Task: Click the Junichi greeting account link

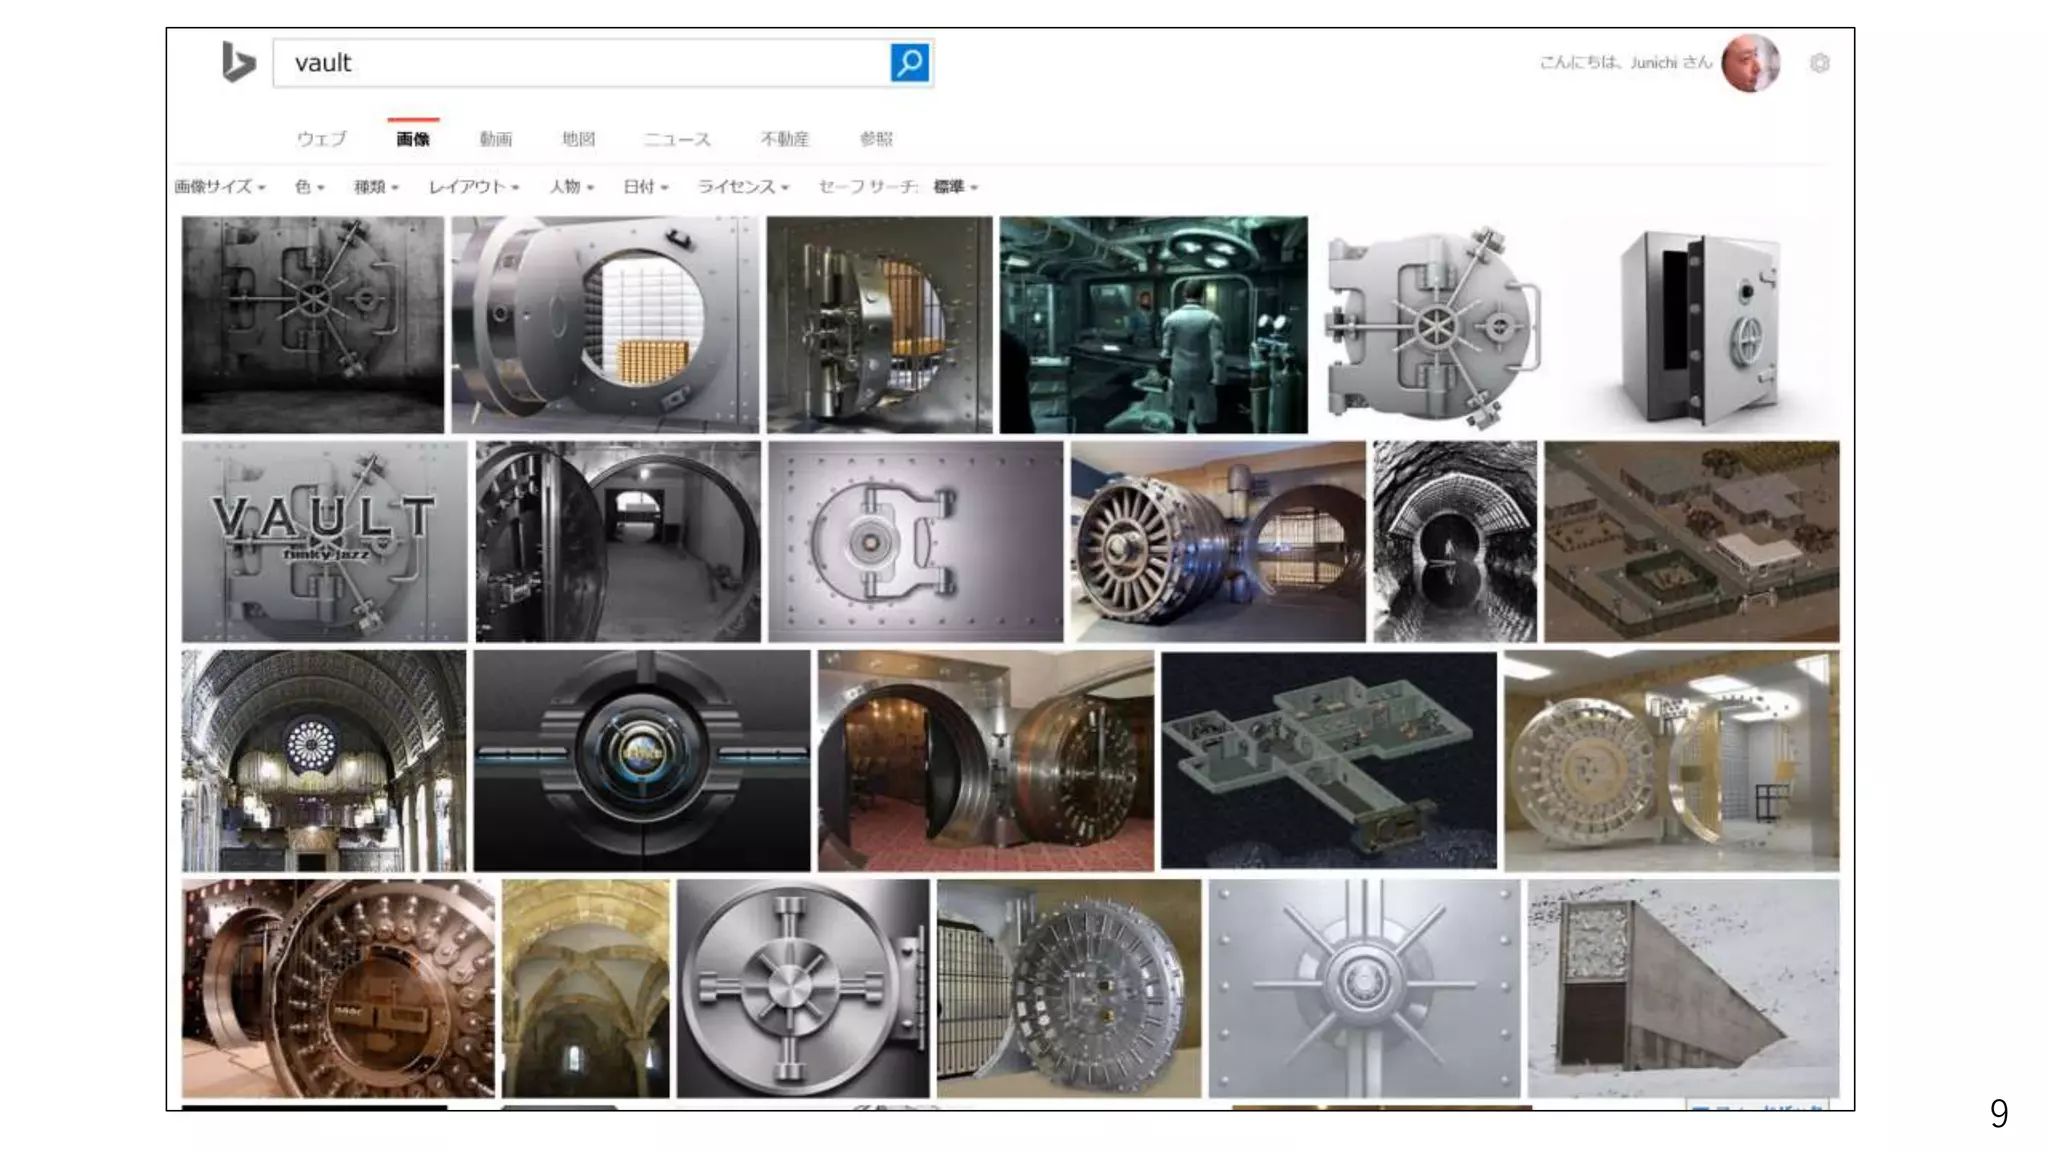Action: tap(1624, 63)
